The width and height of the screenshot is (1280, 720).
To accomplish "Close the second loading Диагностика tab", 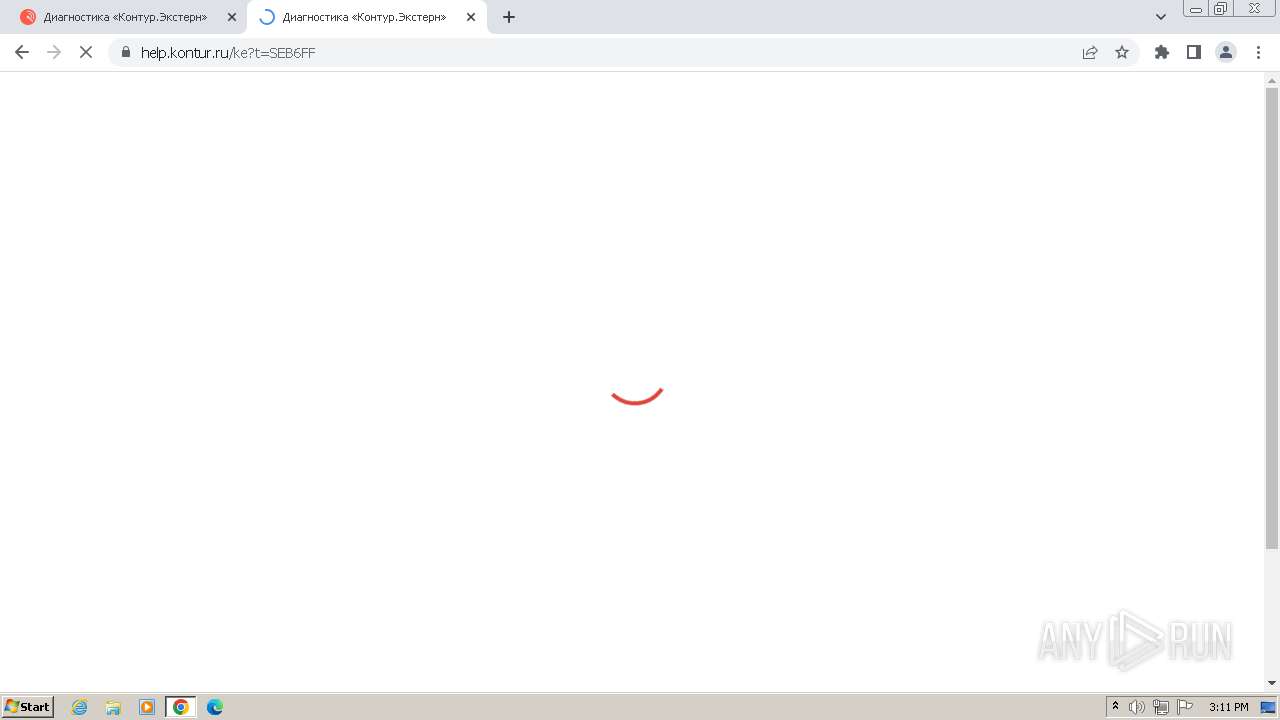I will tap(471, 17).
